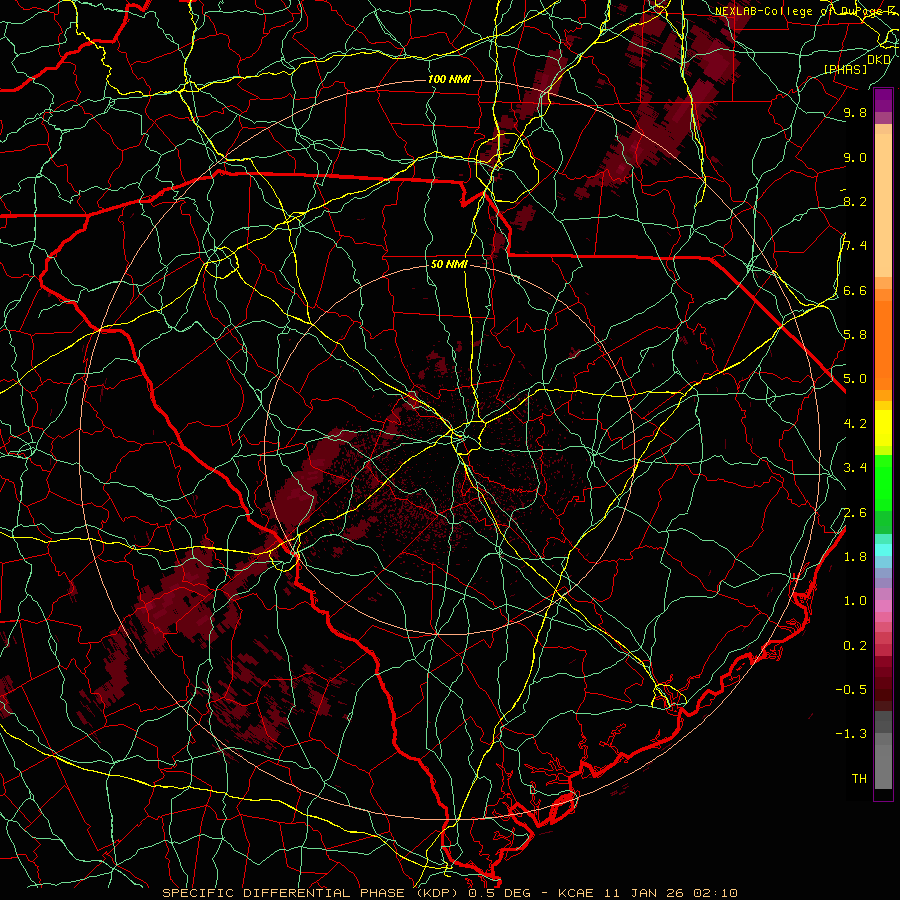Click the 1.8 legend value

point(855,557)
